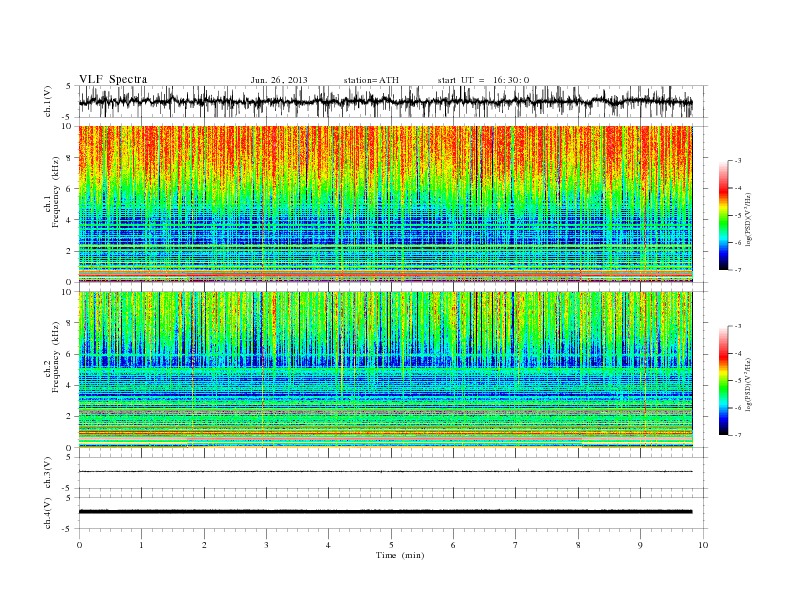This screenshot has width=792, height=612.
Task: Click the ch.2 "Frequency (kHz)" axis label
Action: [56, 357]
